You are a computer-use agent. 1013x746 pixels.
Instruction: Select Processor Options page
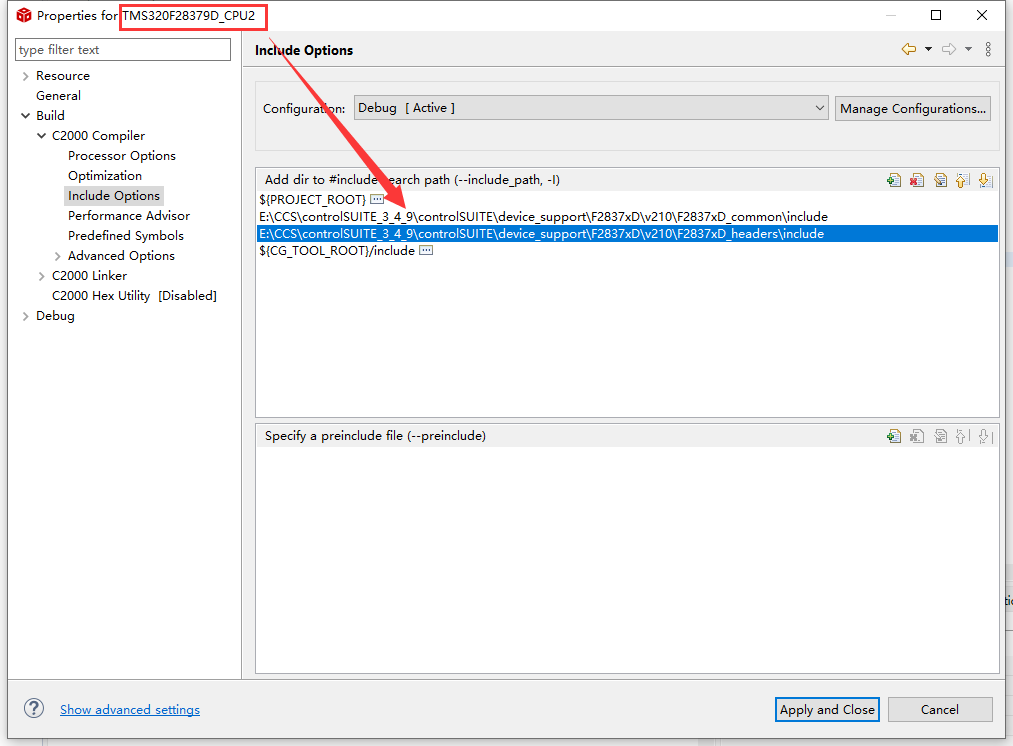pyautogui.click(x=121, y=156)
